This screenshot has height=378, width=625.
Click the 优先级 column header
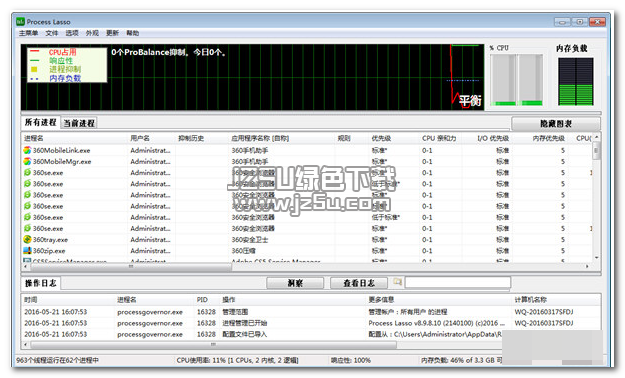pyautogui.click(x=381, y=138)
